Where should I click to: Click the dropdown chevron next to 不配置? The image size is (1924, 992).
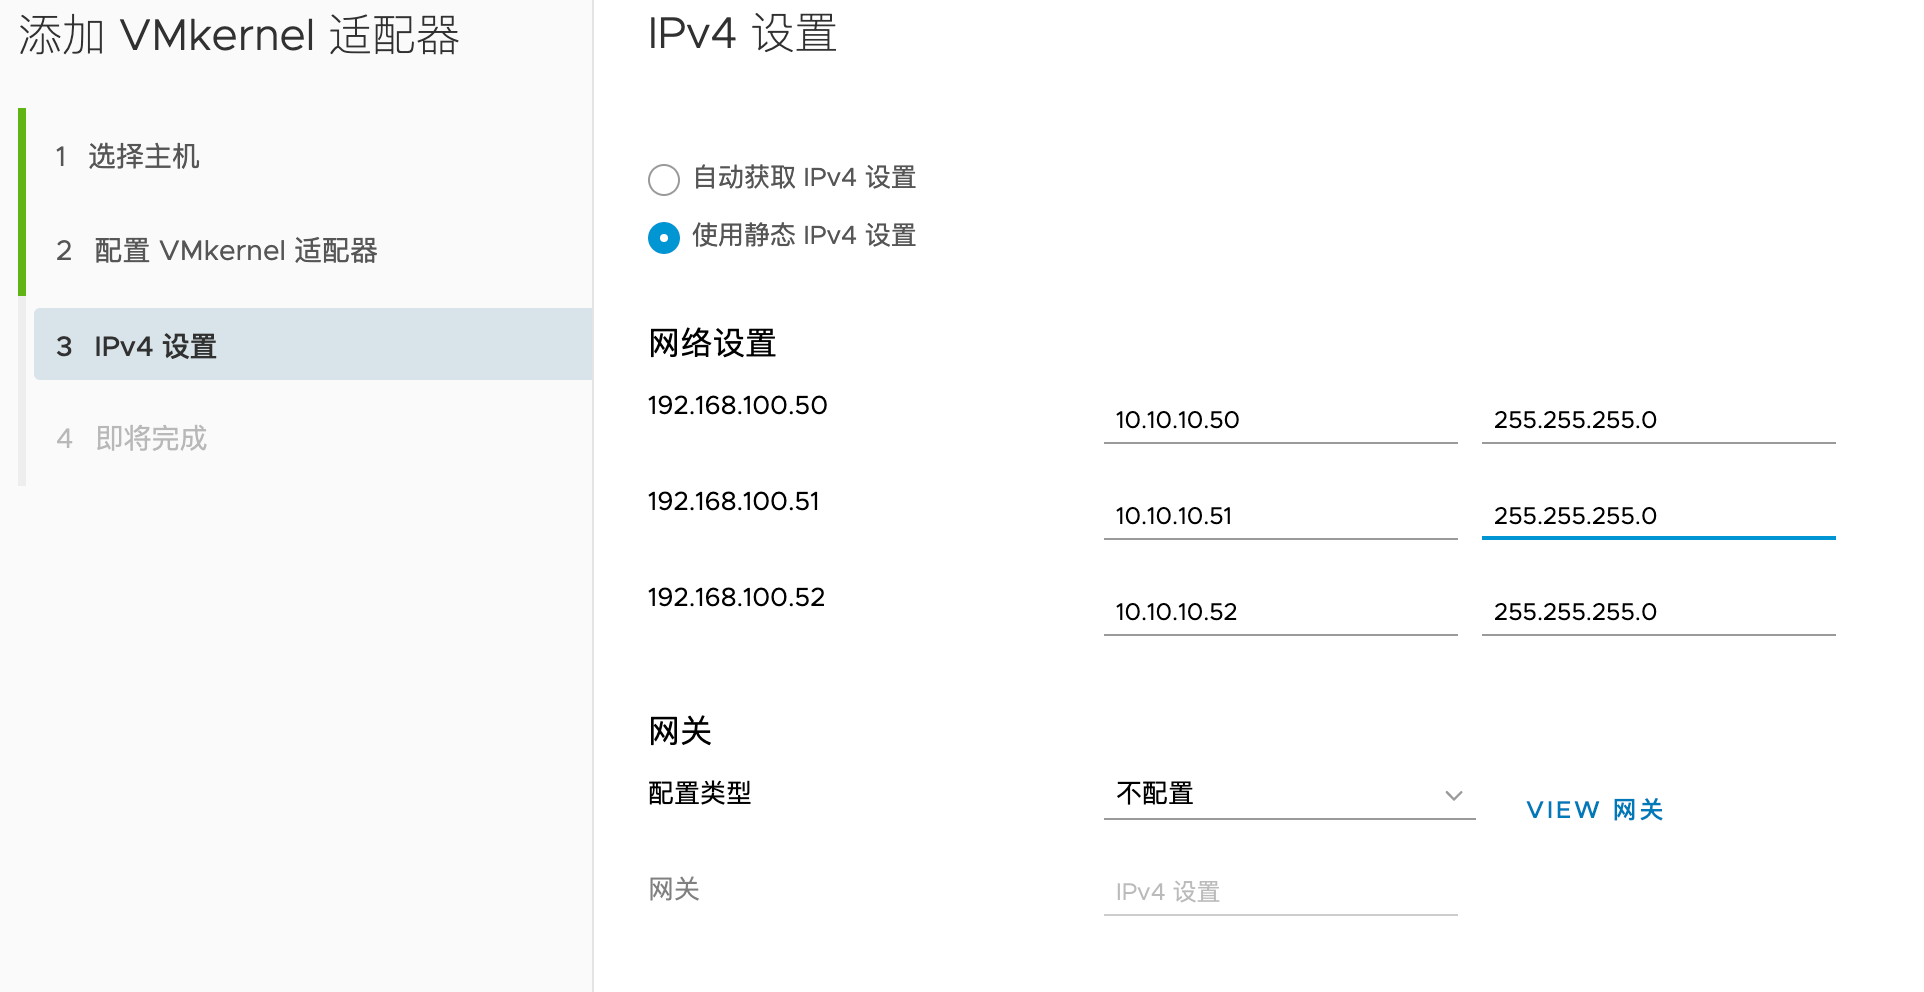pos(1453,796)
